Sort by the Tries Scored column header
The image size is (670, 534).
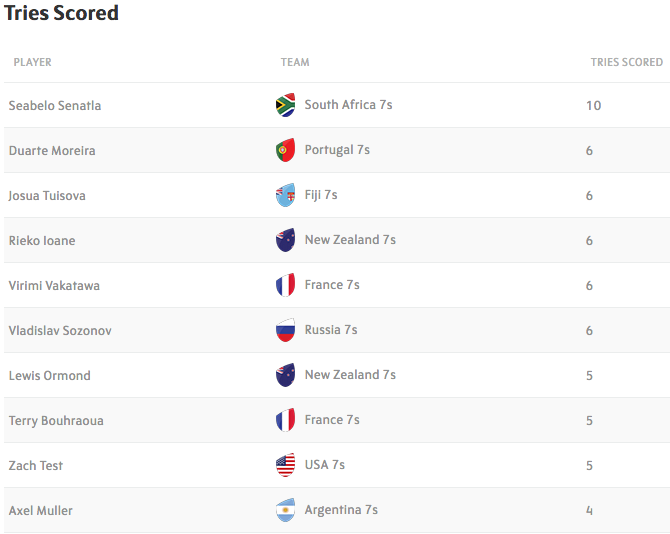tap(627, 62)
